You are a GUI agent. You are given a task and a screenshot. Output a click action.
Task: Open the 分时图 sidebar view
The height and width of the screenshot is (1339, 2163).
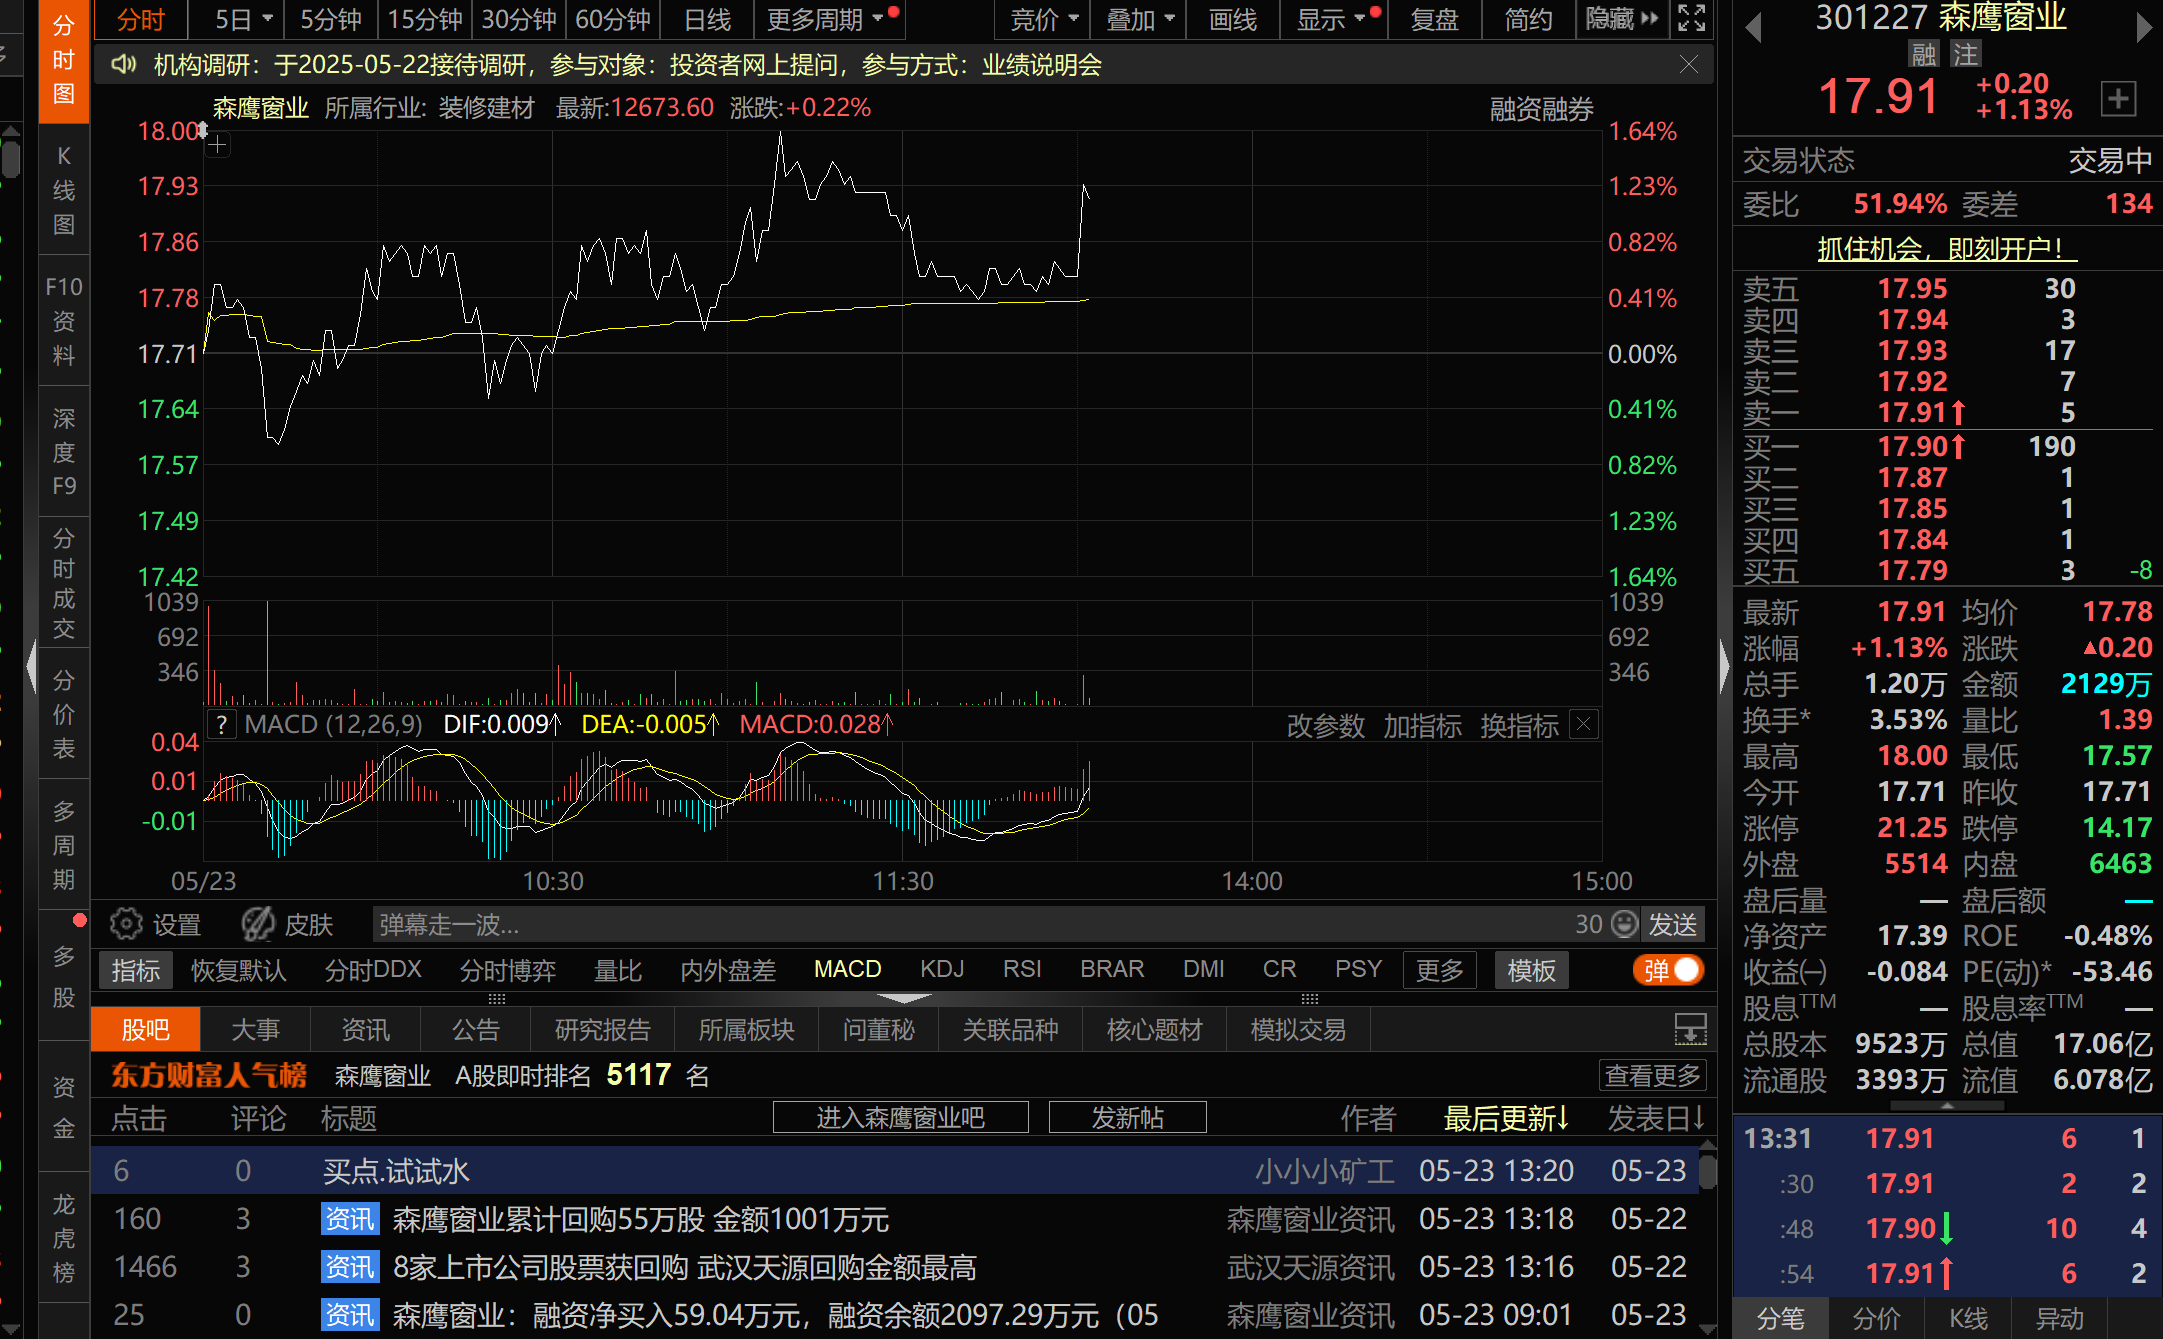[x=64, y=60]
